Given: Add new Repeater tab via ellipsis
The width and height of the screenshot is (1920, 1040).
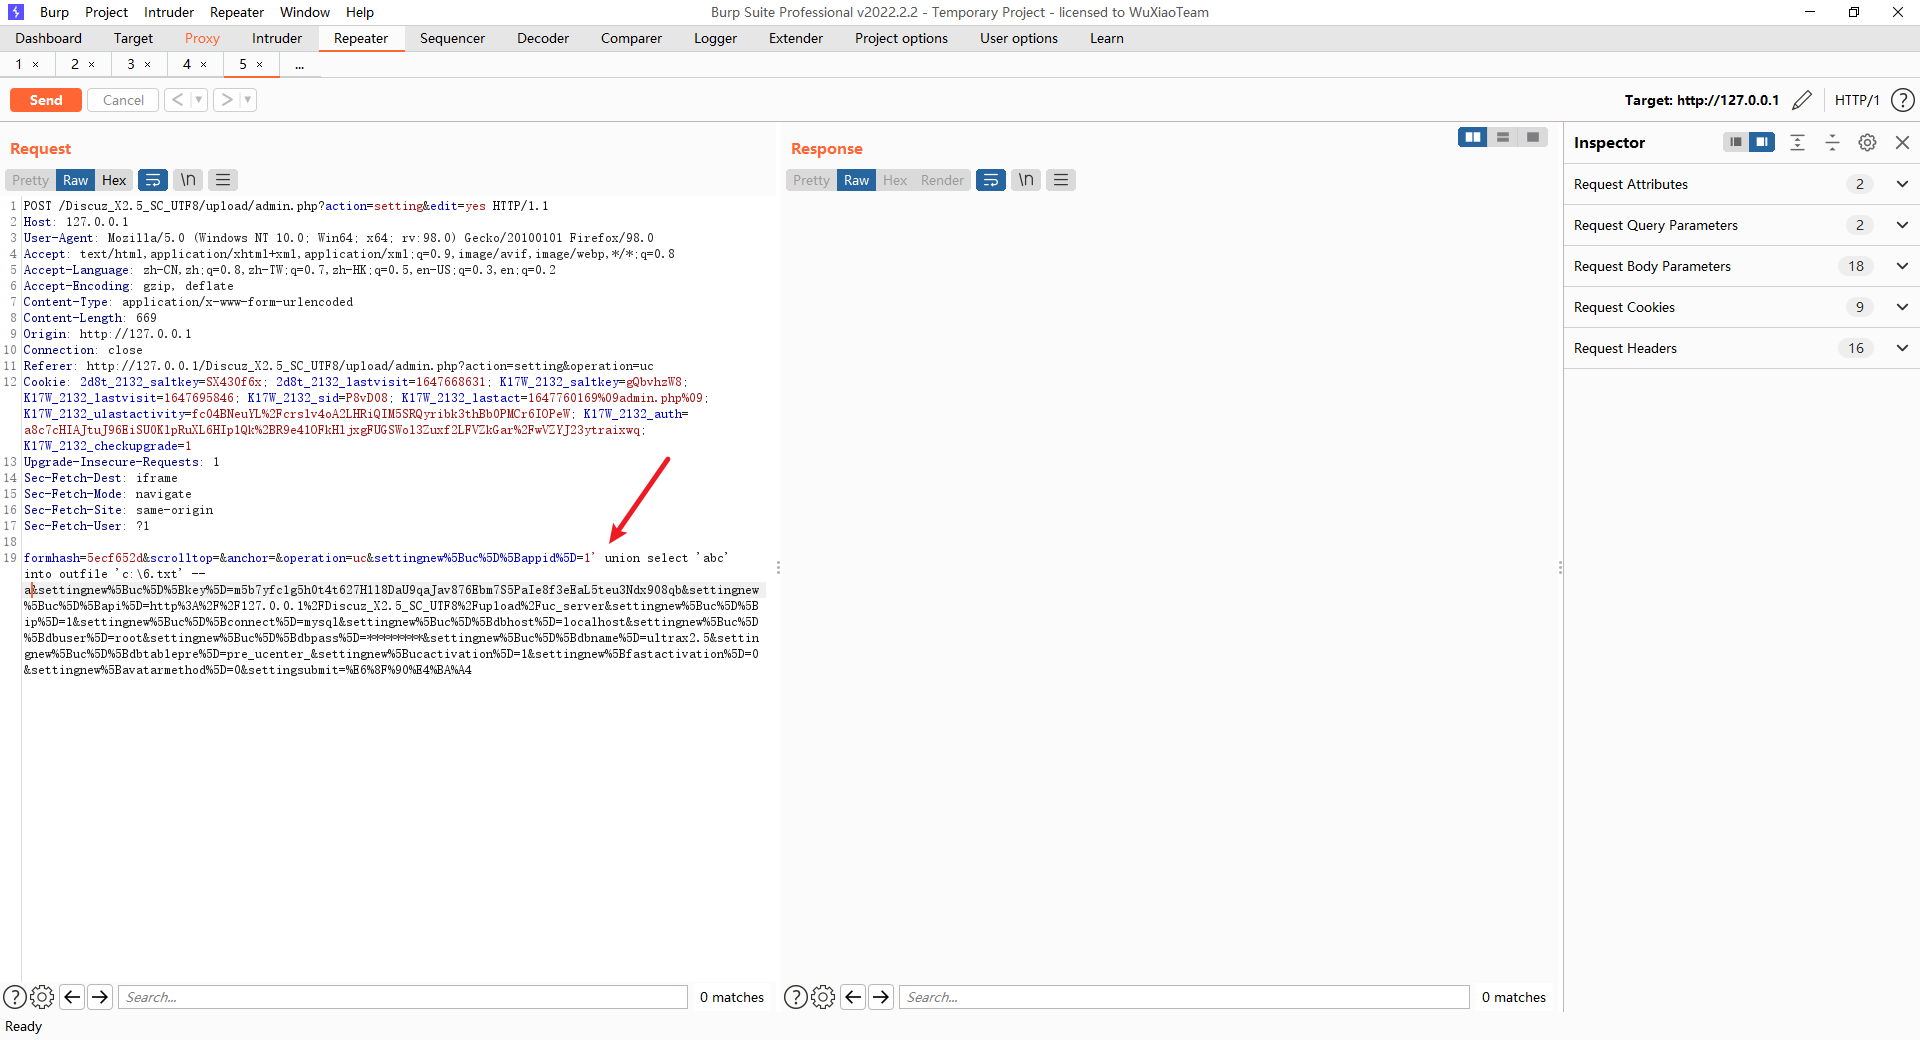Looking at the screenshot, I should 299,64.
